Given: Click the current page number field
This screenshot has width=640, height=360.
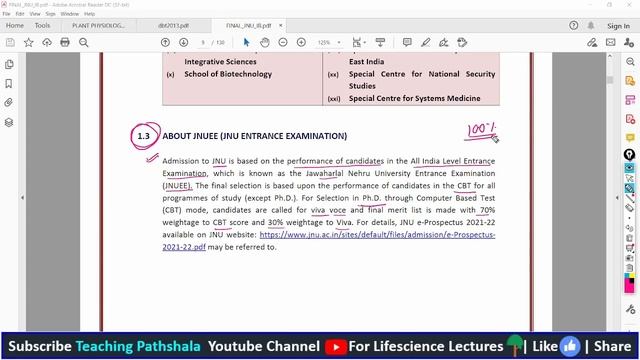Looking at the screenshot, I should coord(203,42).
